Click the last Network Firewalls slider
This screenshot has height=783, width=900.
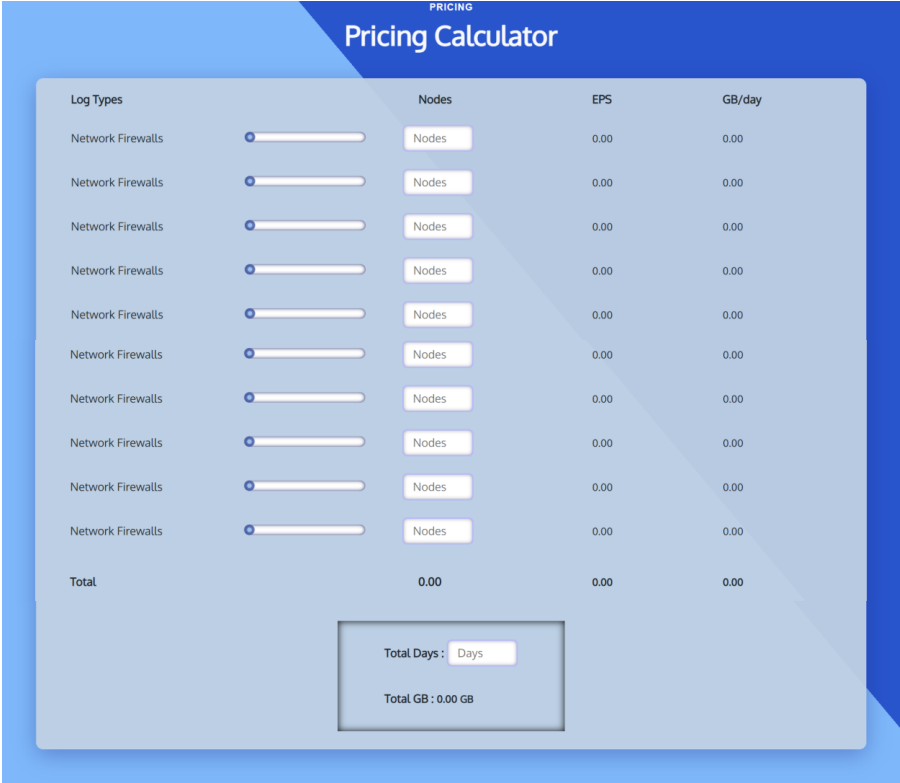249,529
